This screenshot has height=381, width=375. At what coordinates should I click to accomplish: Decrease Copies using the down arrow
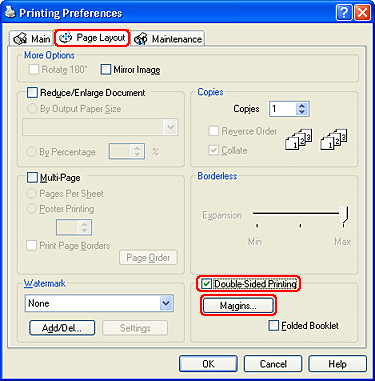coord(302,112)
